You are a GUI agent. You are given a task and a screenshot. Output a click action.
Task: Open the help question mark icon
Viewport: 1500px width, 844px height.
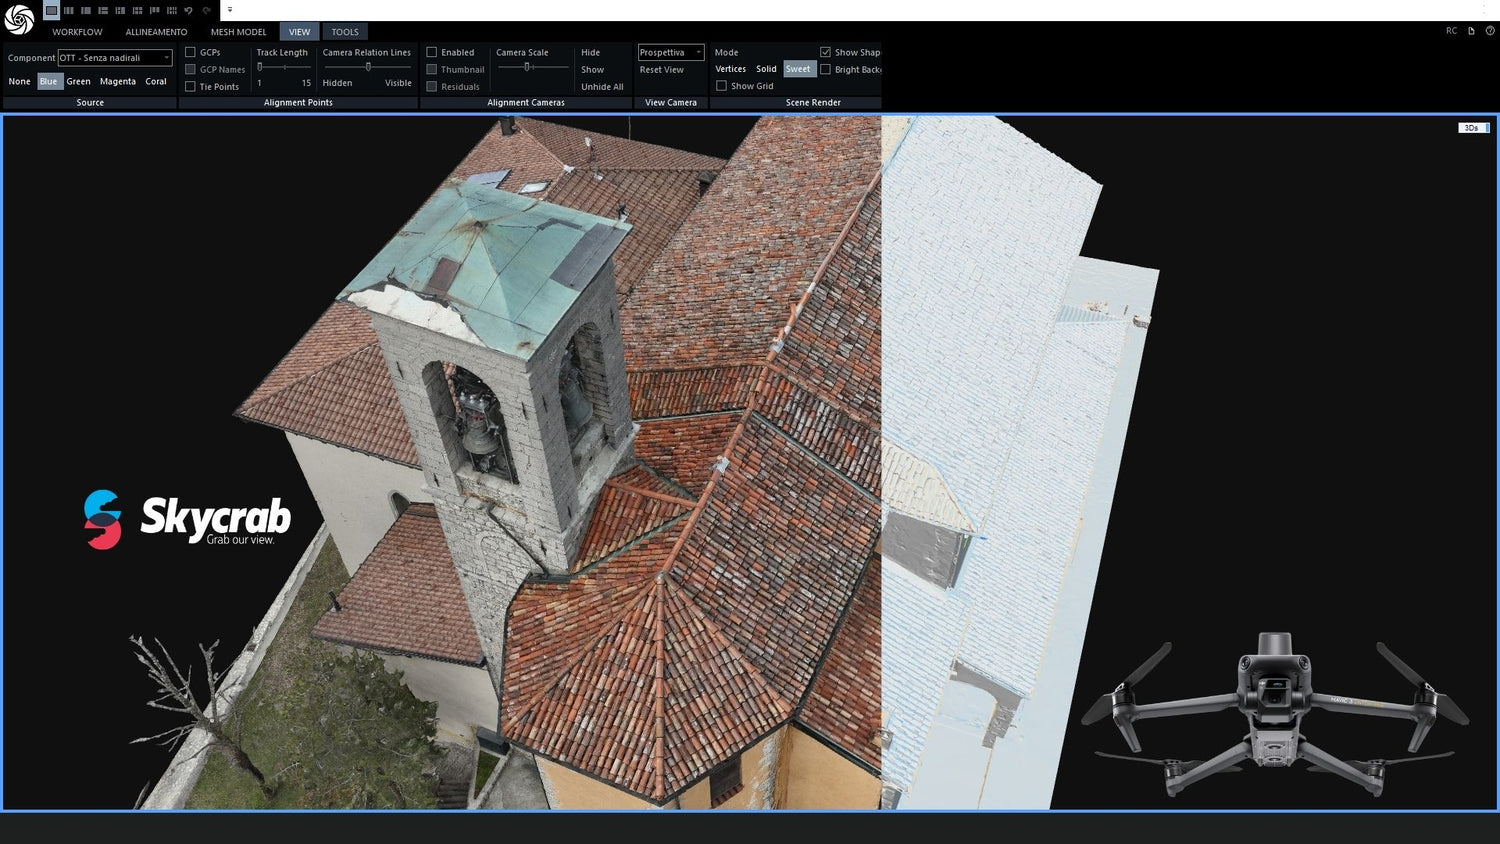point(1491,31)
